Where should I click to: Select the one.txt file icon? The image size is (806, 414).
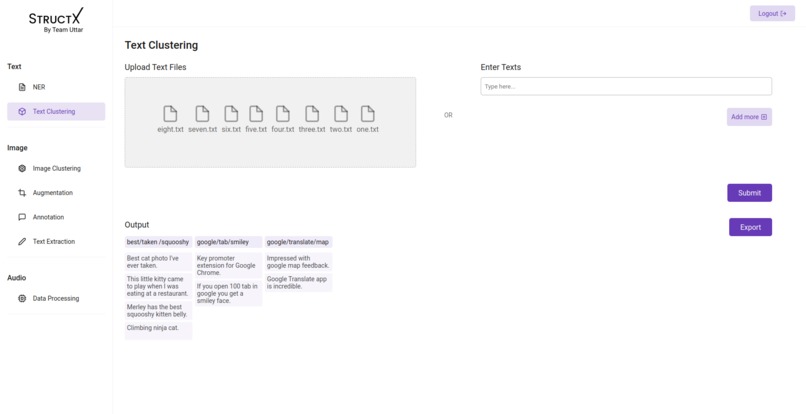click(368, 114)
